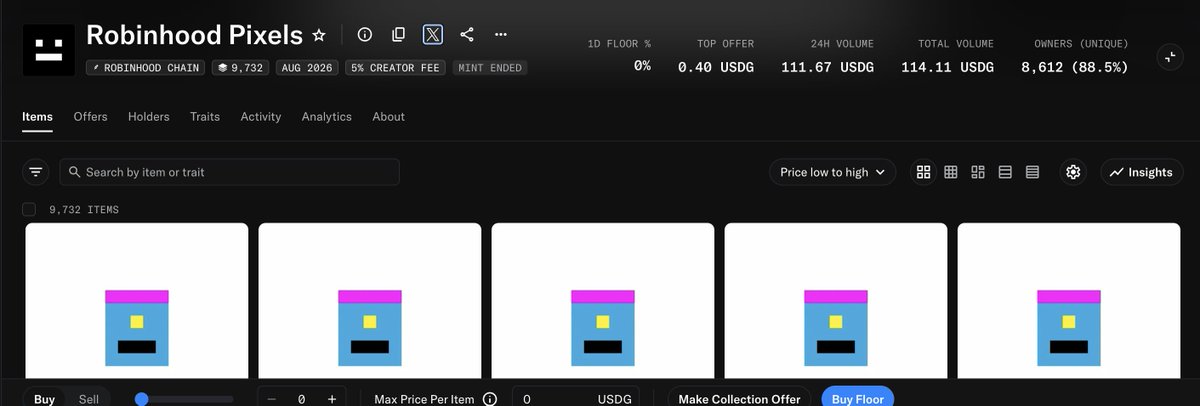Click the 111.67 USDG 24h volume value
The image size is (1200, 406).
point(829,67)
